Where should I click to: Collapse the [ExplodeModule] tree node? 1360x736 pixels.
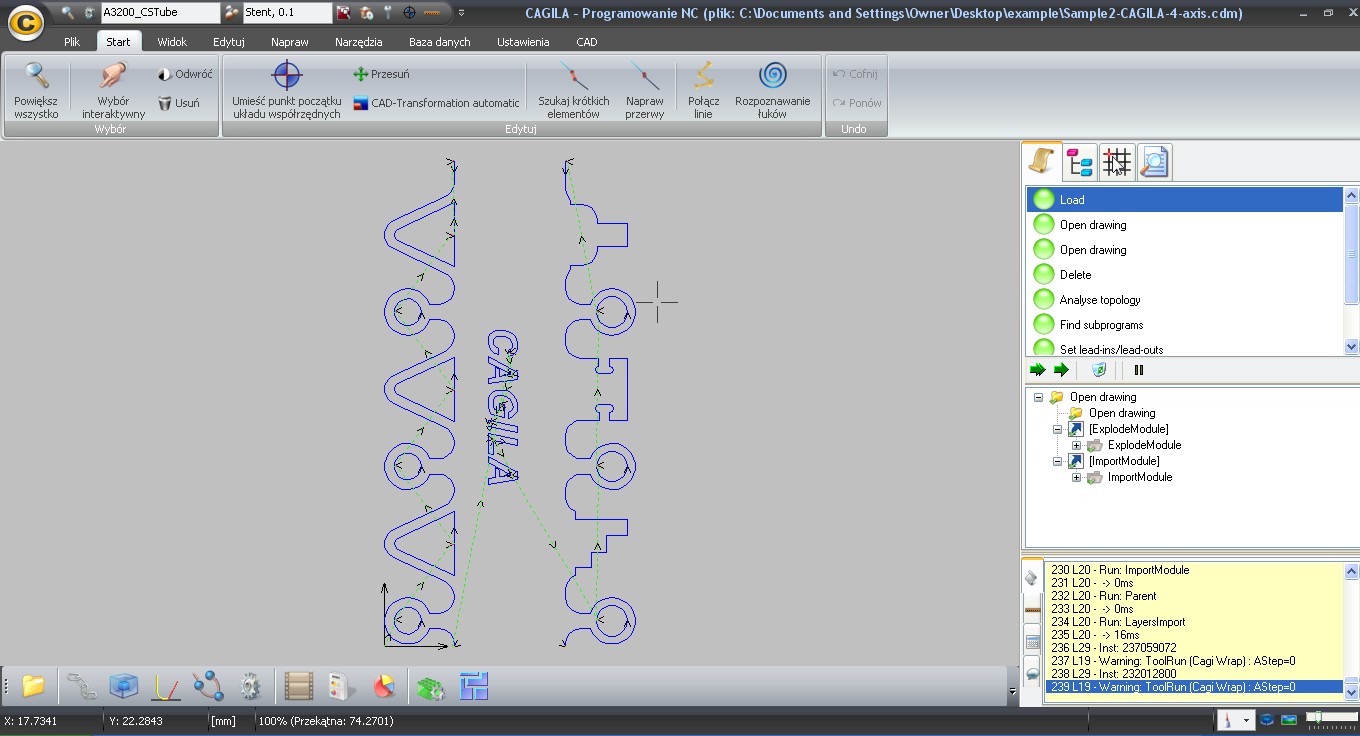1058,429
